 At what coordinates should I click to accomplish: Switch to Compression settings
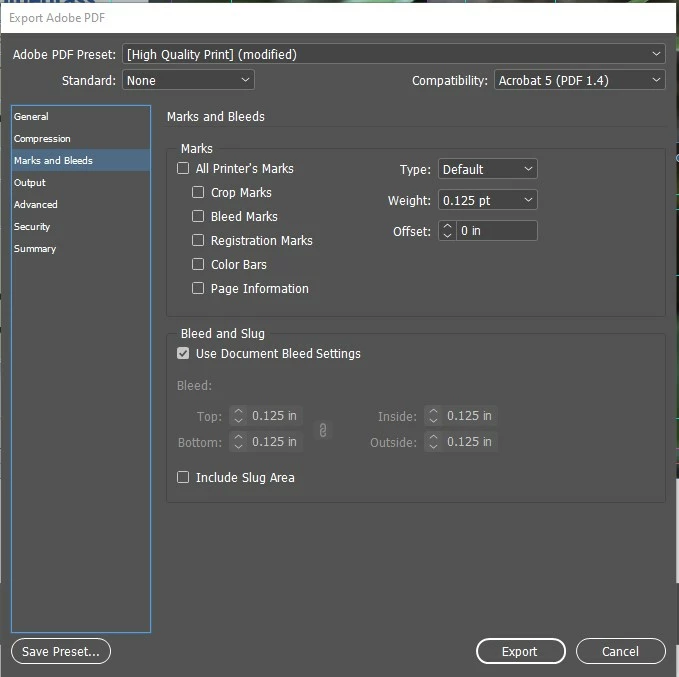tap(81, 138)
